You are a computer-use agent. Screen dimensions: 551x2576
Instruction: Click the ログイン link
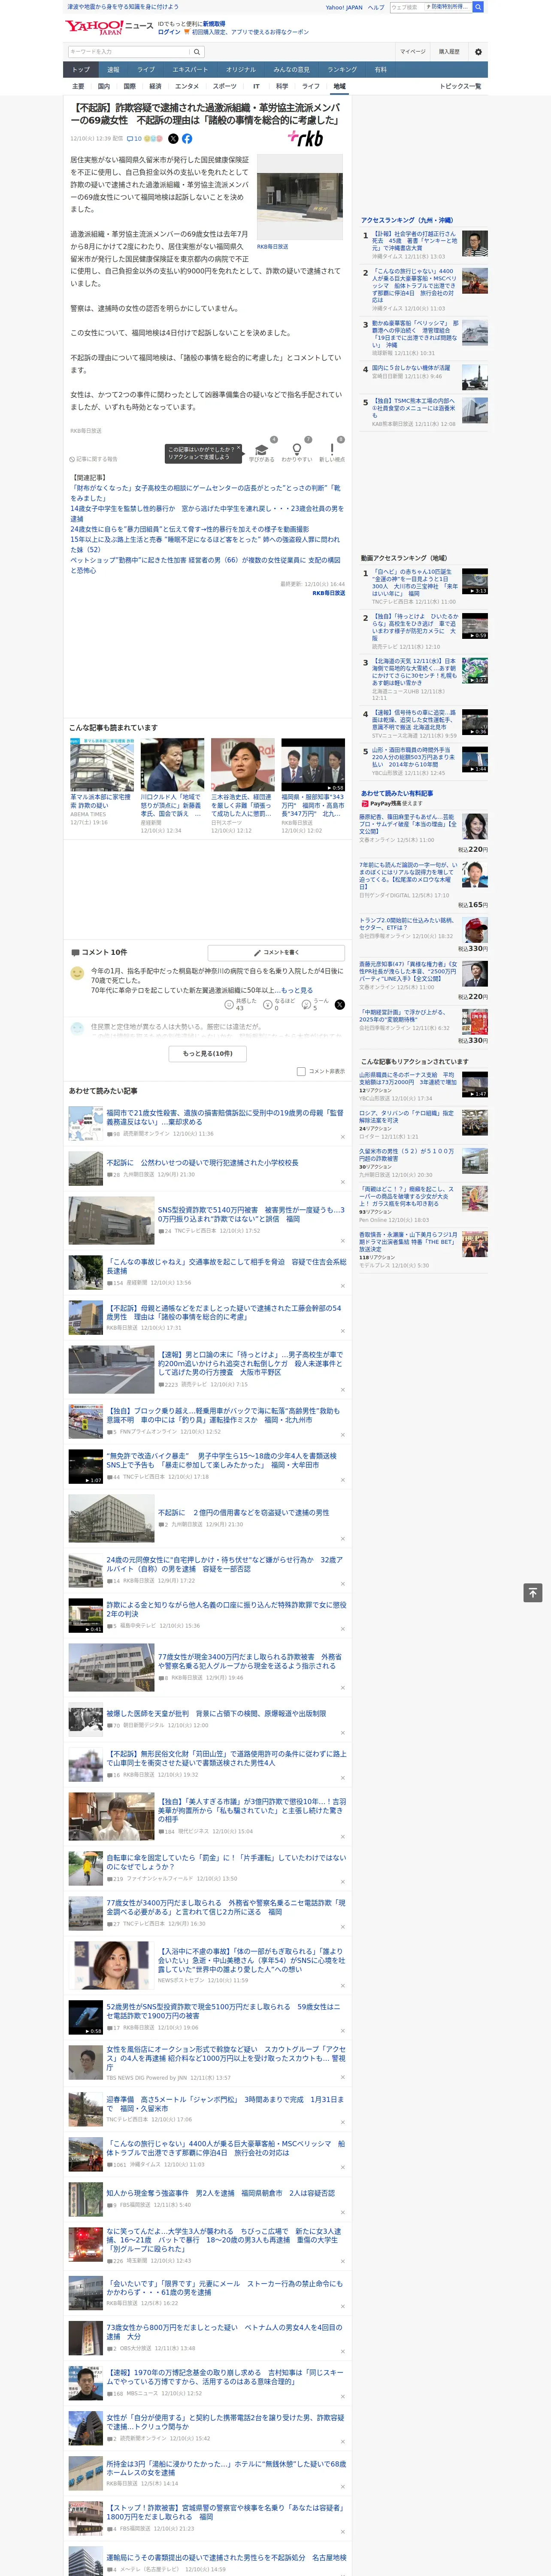[x=169, y=32]
